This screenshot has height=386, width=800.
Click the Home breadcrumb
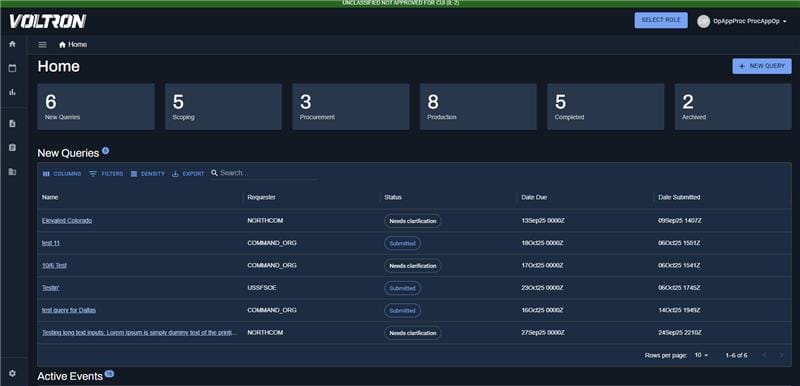click(73, 44)
